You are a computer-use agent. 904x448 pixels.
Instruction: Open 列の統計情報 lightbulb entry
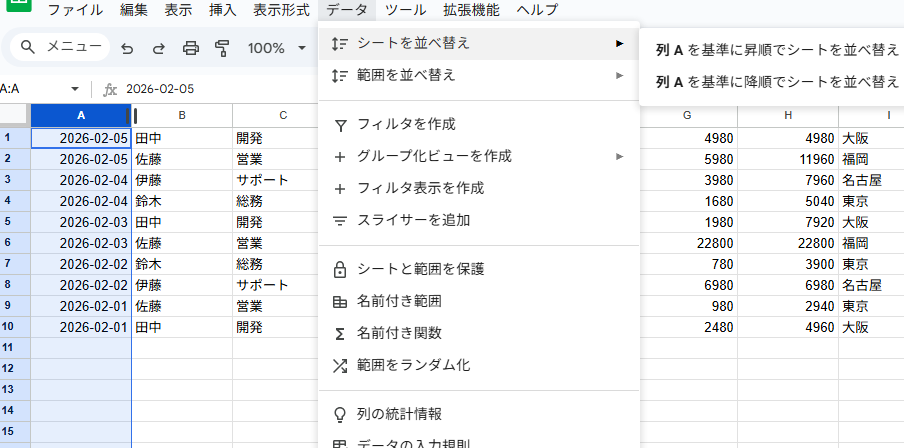tap(399, 414)
